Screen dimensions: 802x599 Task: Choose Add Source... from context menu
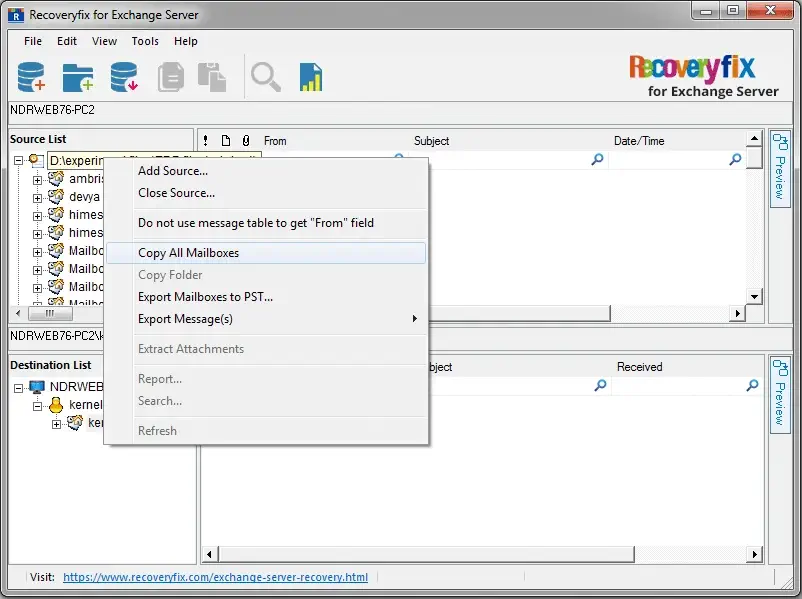pos(266,171)
